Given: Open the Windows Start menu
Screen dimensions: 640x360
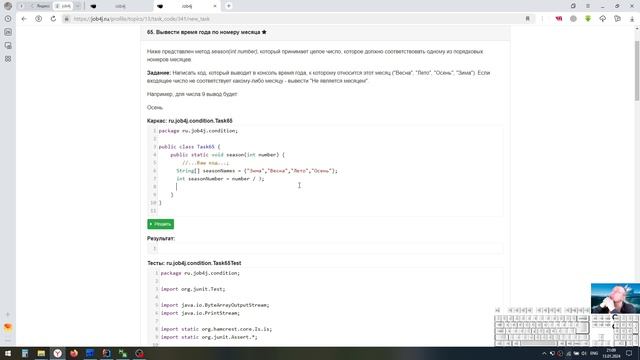Looking at the screenshot, I should coord(8,353).
